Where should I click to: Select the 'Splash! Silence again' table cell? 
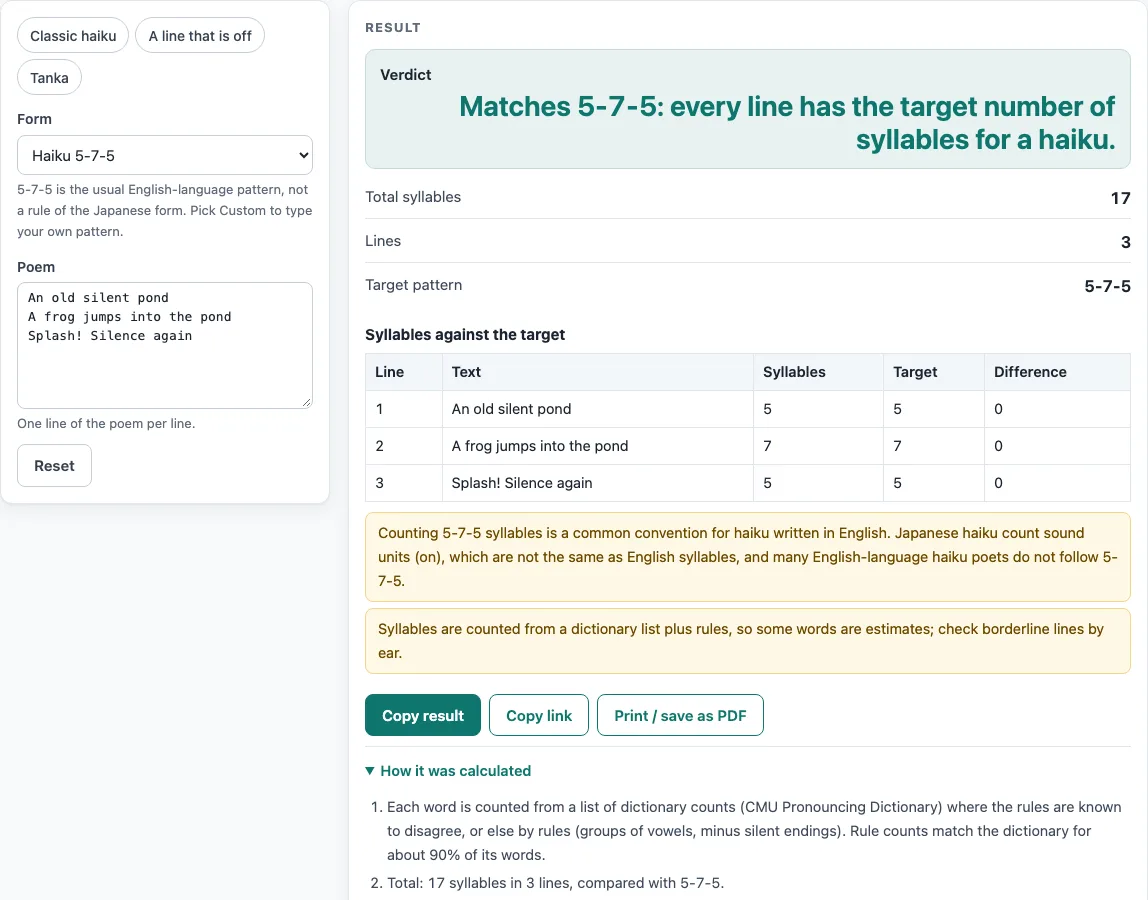(x=597, y=483)
